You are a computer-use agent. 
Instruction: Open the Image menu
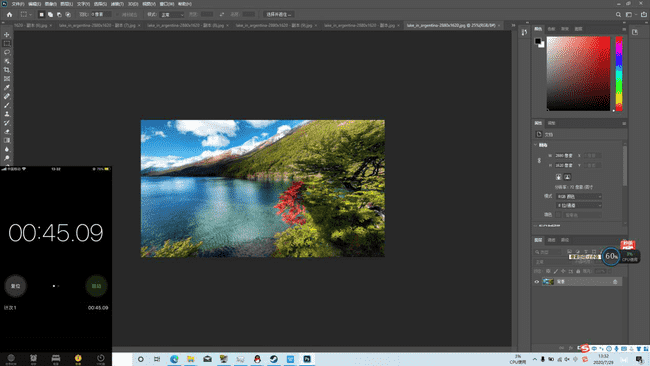51,4
